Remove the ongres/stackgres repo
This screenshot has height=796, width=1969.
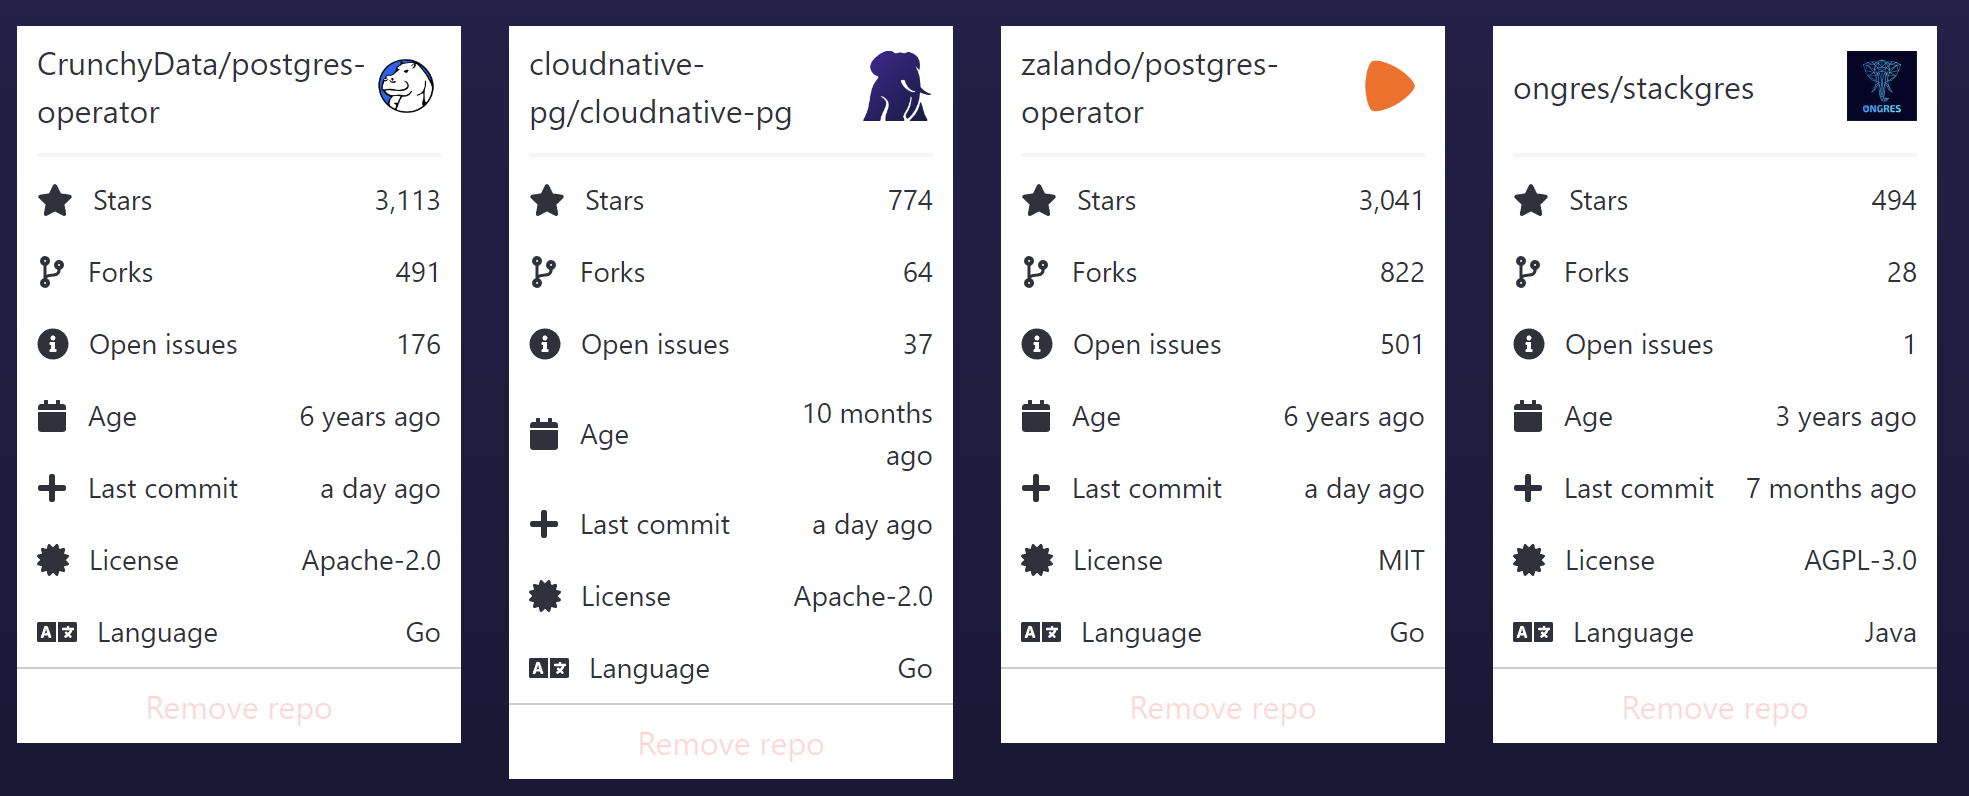(1715, 708)
